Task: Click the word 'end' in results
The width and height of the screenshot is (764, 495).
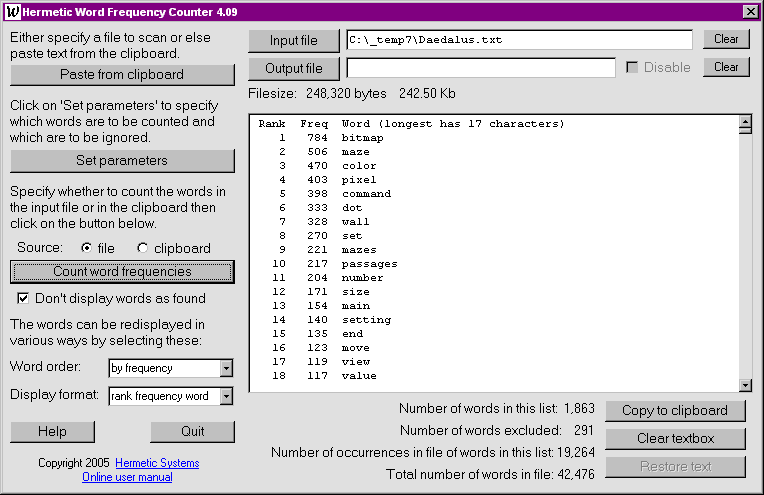Action: coord(352,334)
